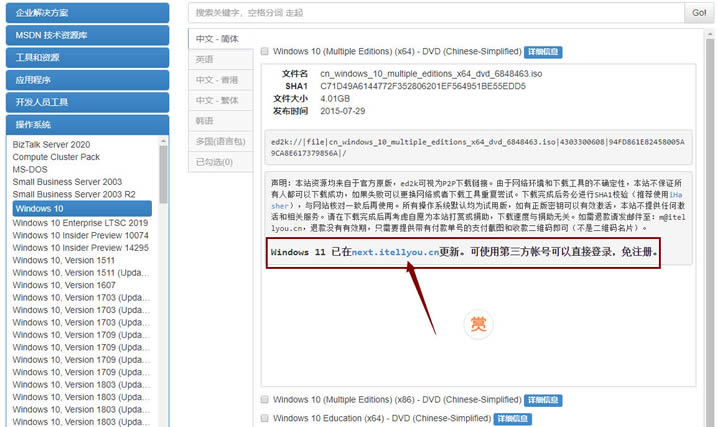Select Small Business Server 2003 R2

(x=74, y=194)
